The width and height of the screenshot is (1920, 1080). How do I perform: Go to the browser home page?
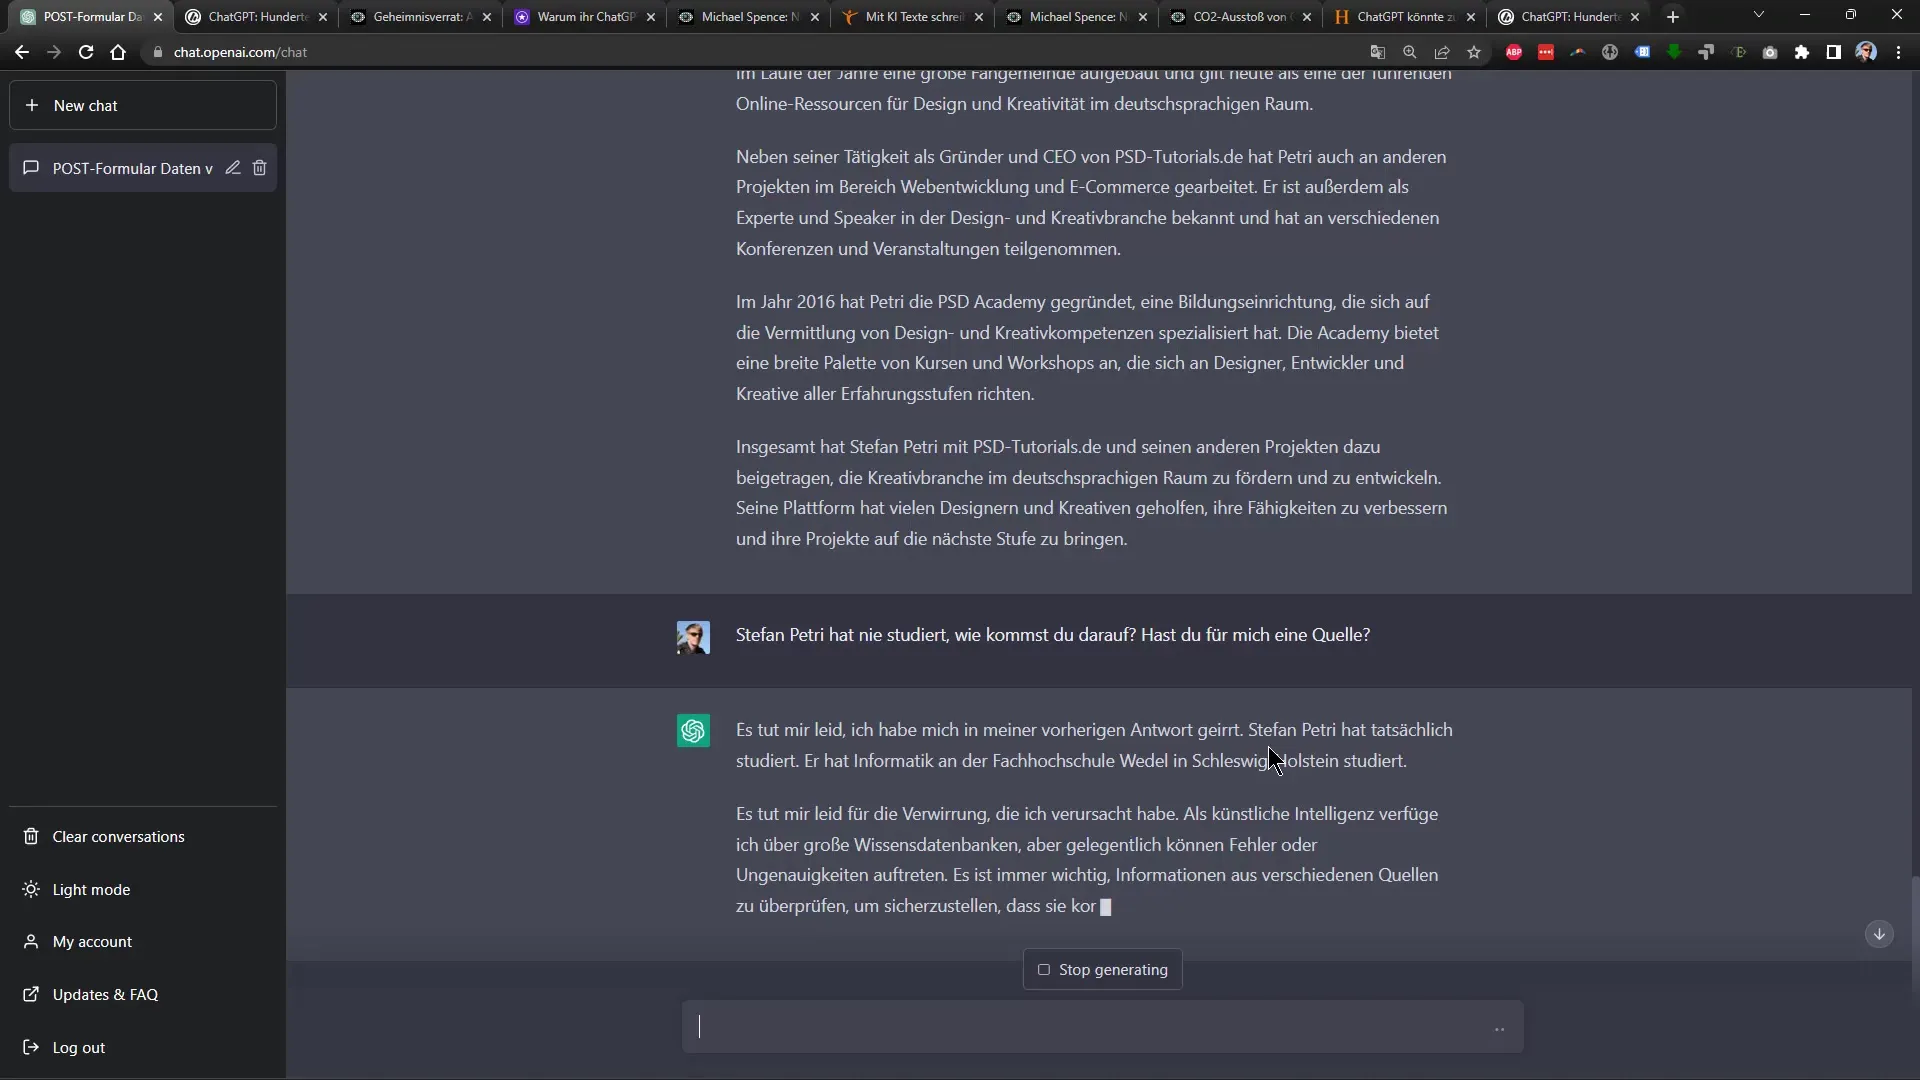(118, 52)
